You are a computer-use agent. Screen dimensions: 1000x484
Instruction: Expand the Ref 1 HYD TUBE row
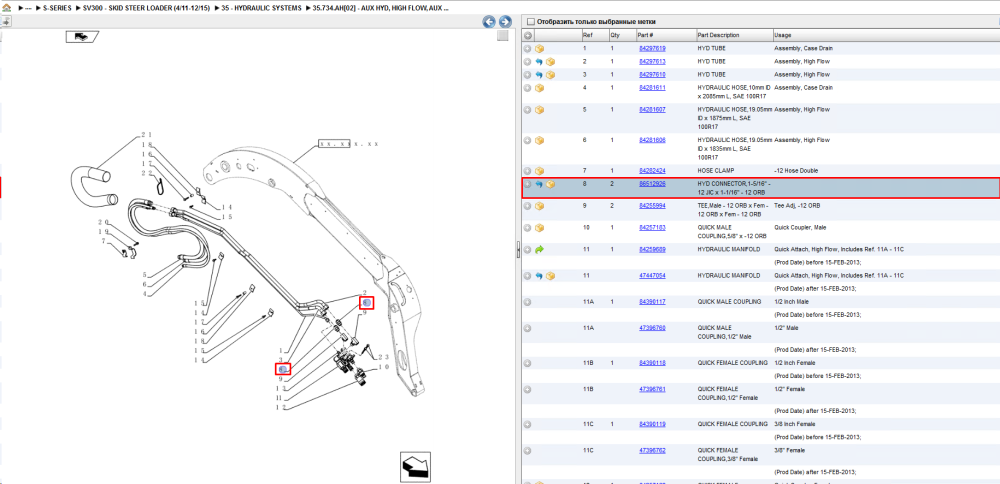pos(527,48)
